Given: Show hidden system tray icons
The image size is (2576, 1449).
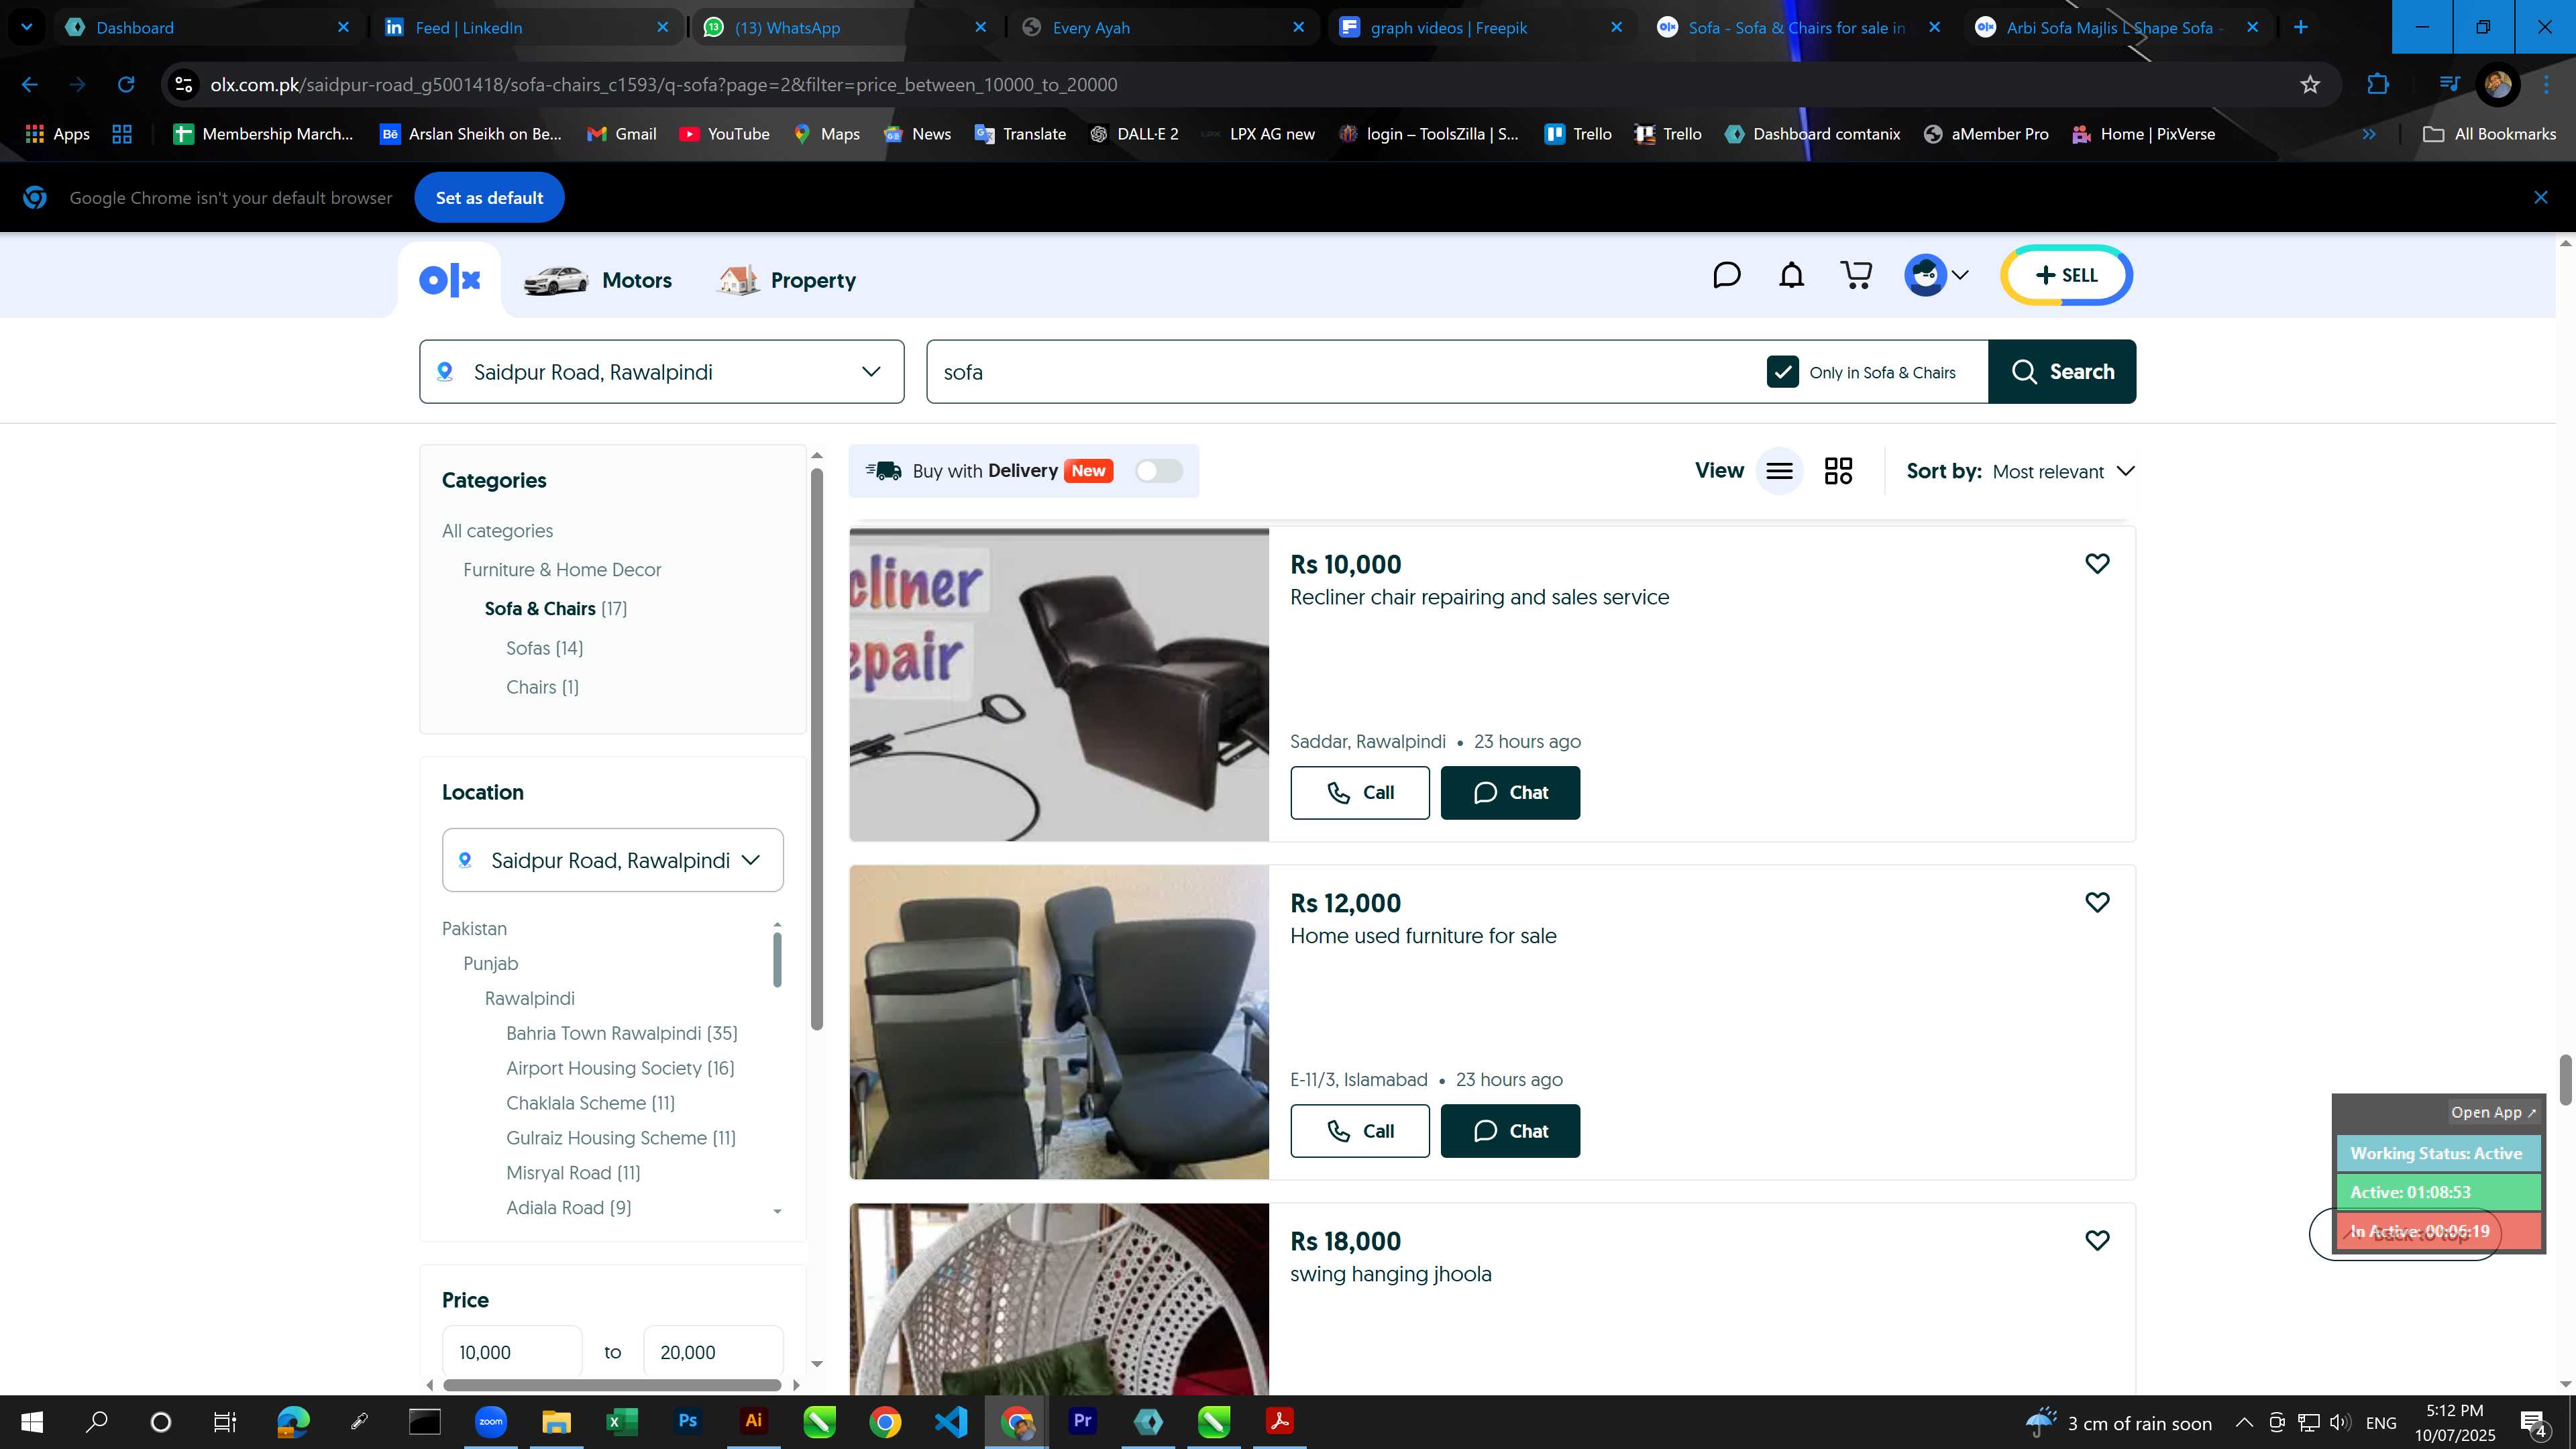Looking at the screenshot, I should point(2244,1422).
